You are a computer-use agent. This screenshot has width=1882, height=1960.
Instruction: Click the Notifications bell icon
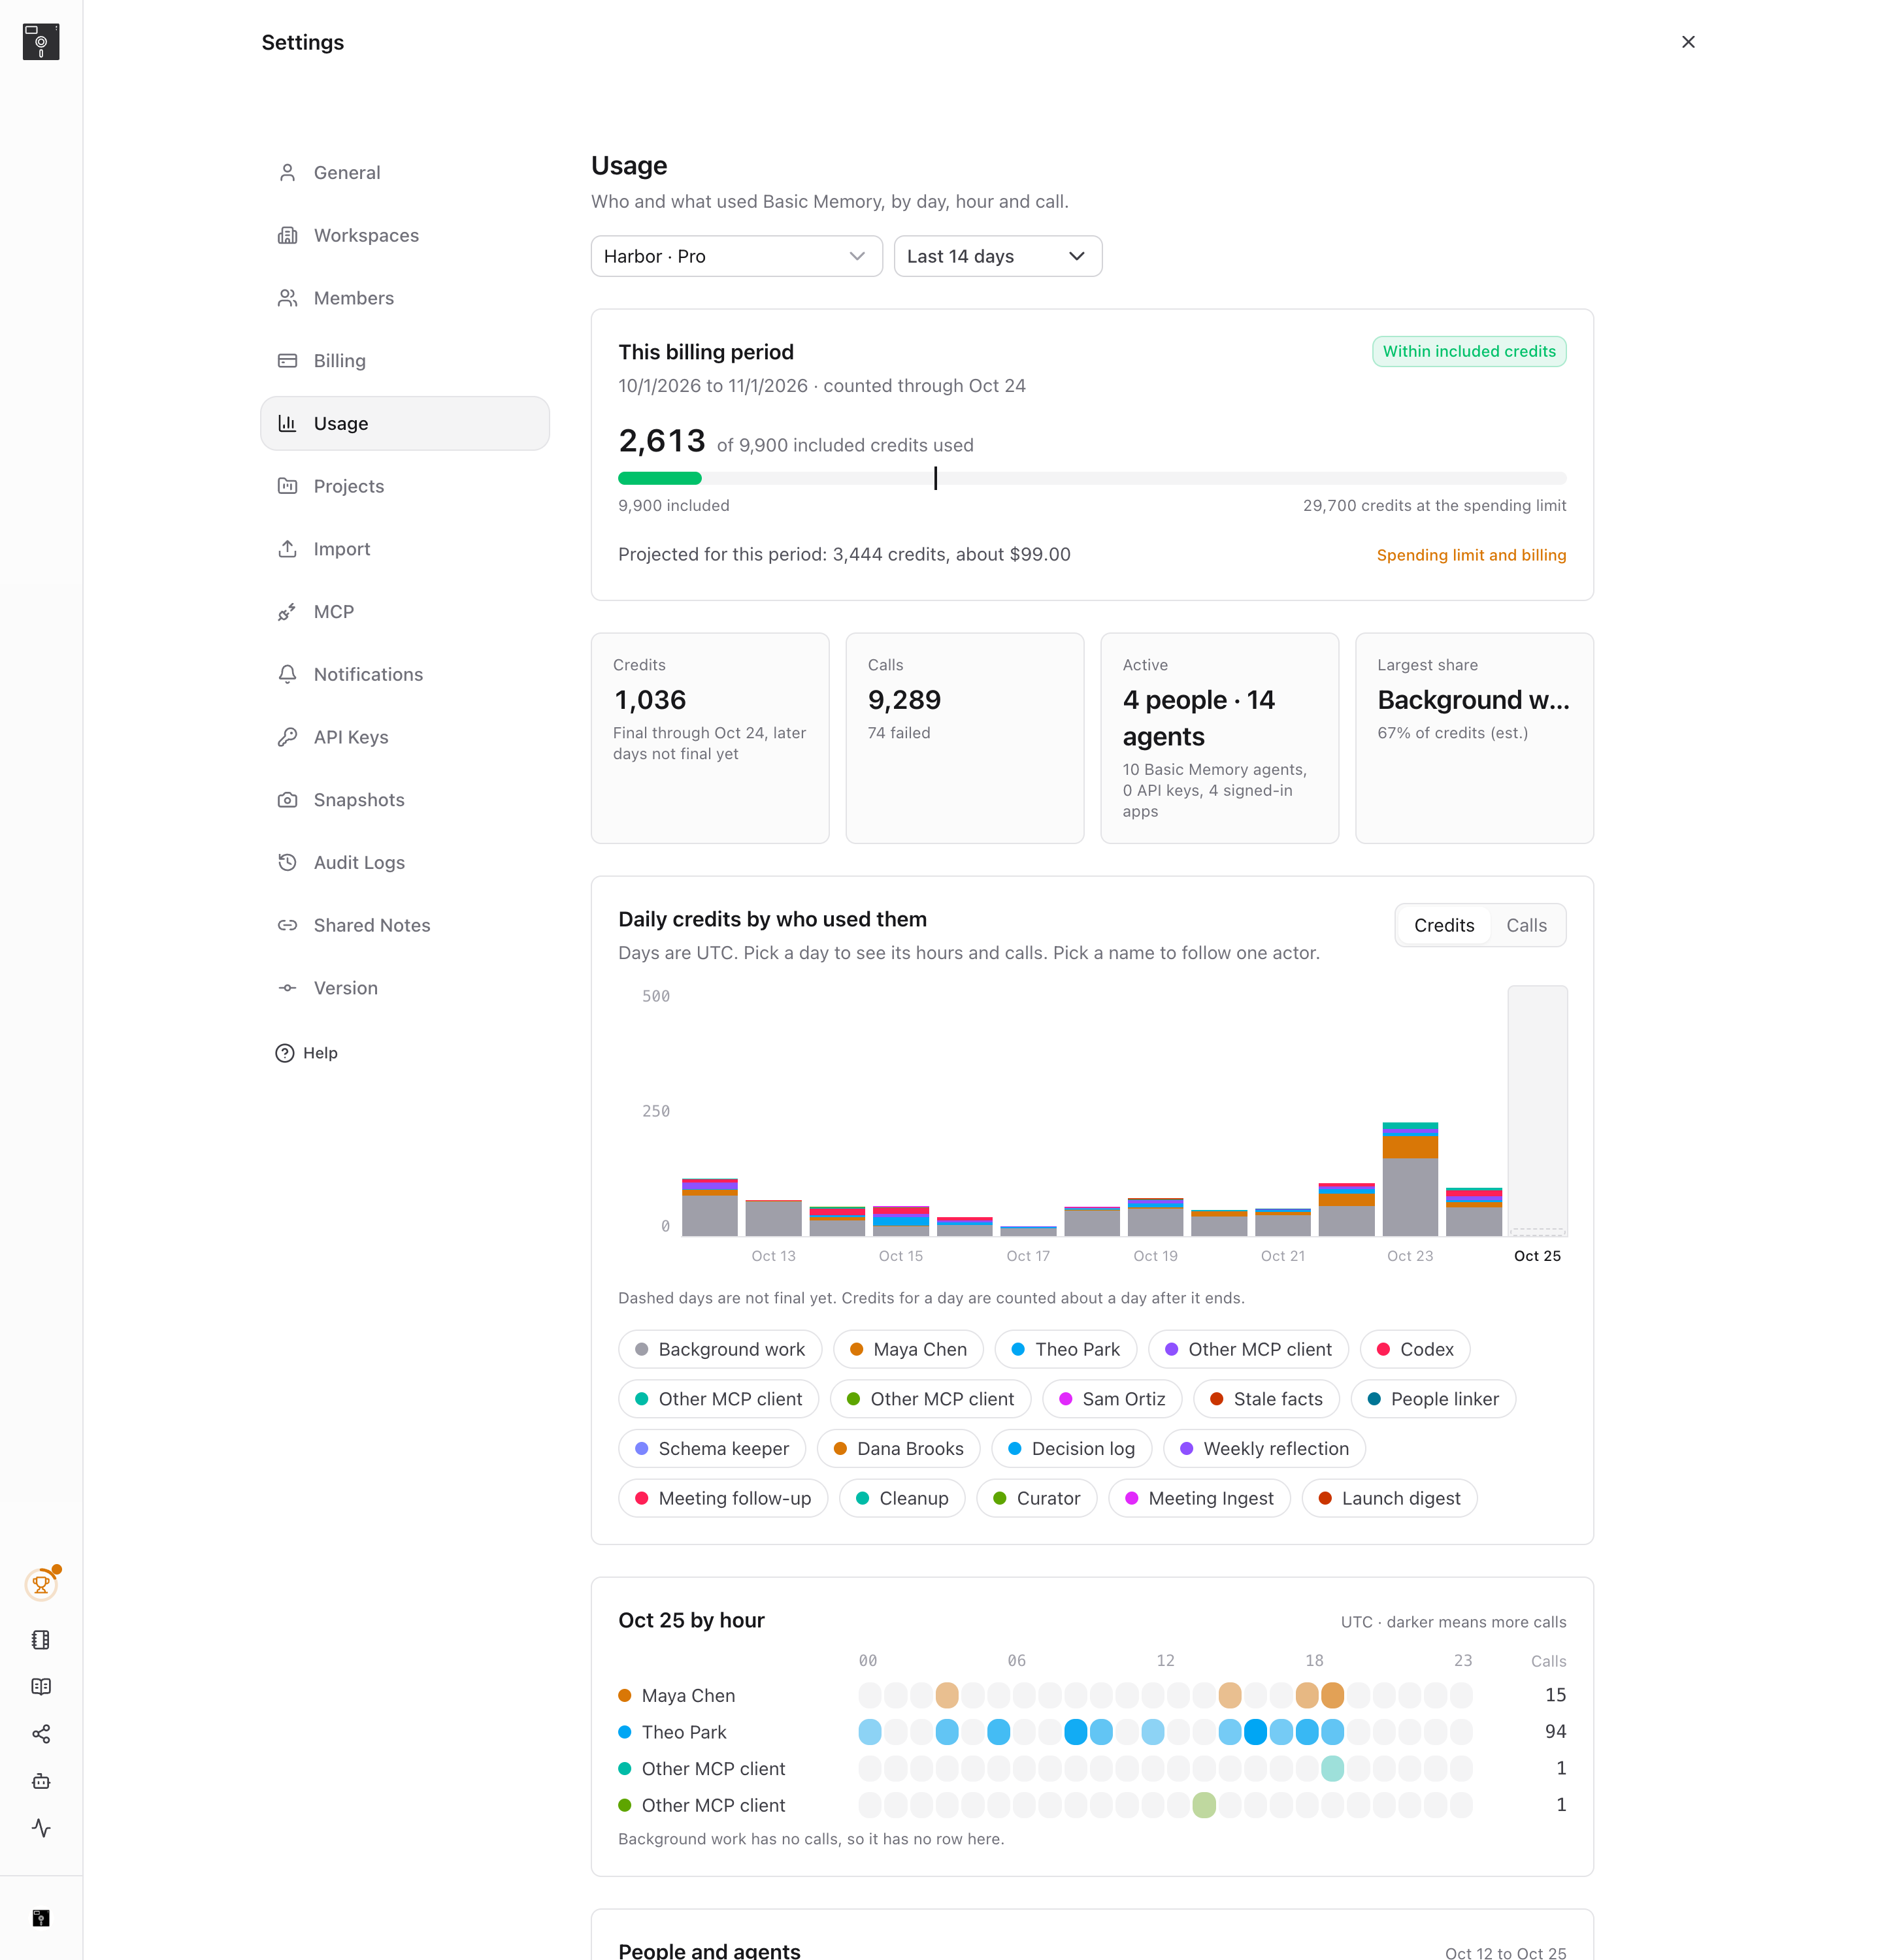click(x=287, y=674)
